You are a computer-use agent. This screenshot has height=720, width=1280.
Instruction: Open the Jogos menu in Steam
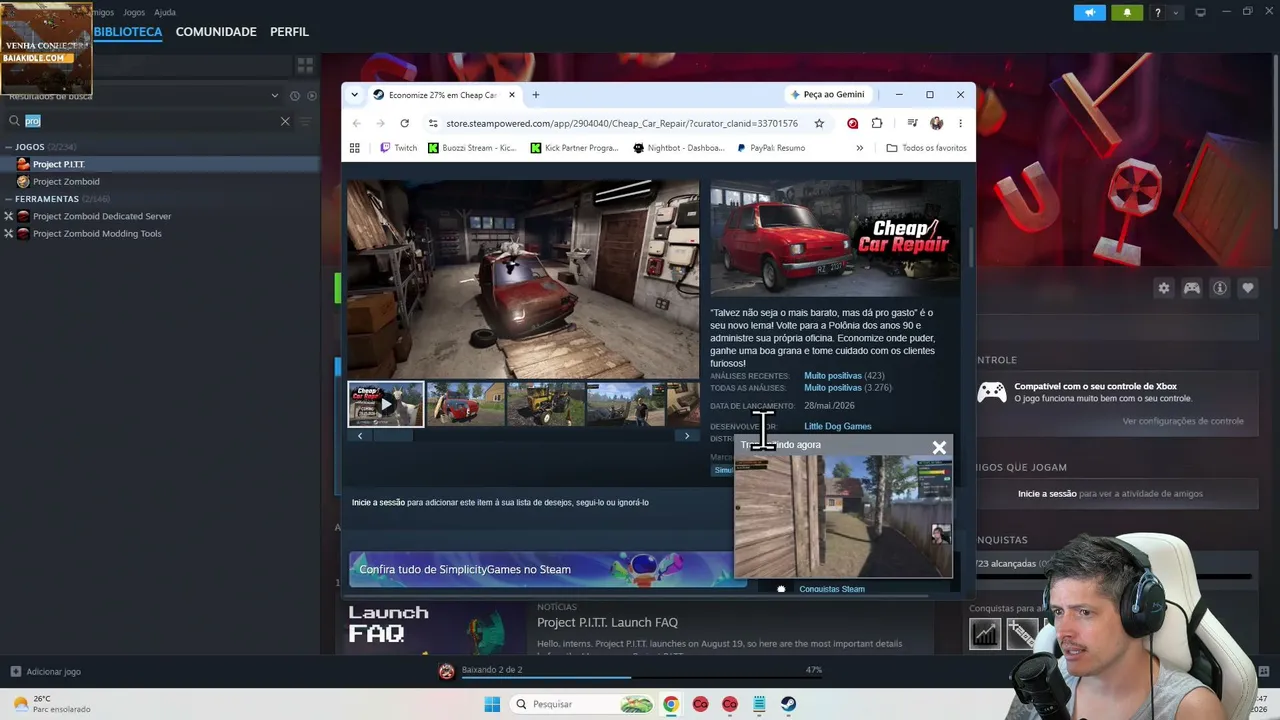point(134,12)
